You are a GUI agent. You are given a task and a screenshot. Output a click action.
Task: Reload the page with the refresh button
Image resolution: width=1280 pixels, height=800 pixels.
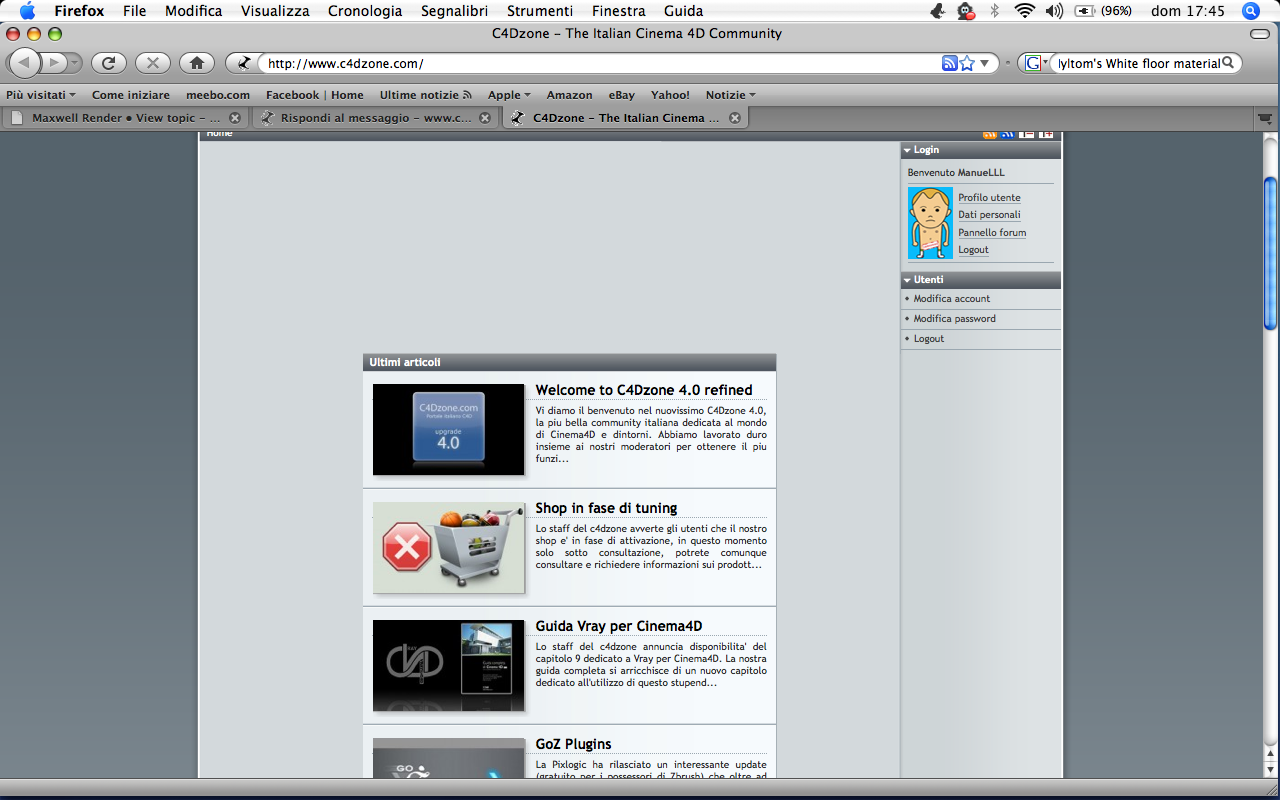click(108, 63)
